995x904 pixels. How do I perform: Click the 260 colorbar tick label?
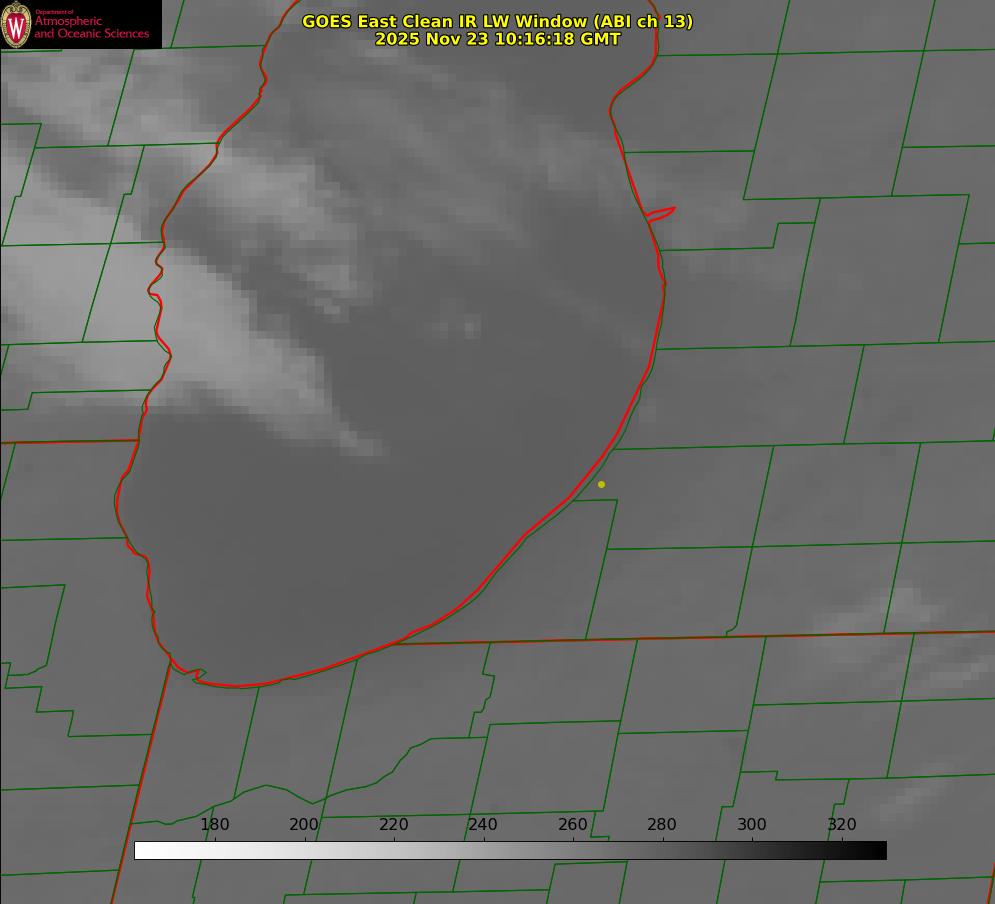(x=572, y=825)
